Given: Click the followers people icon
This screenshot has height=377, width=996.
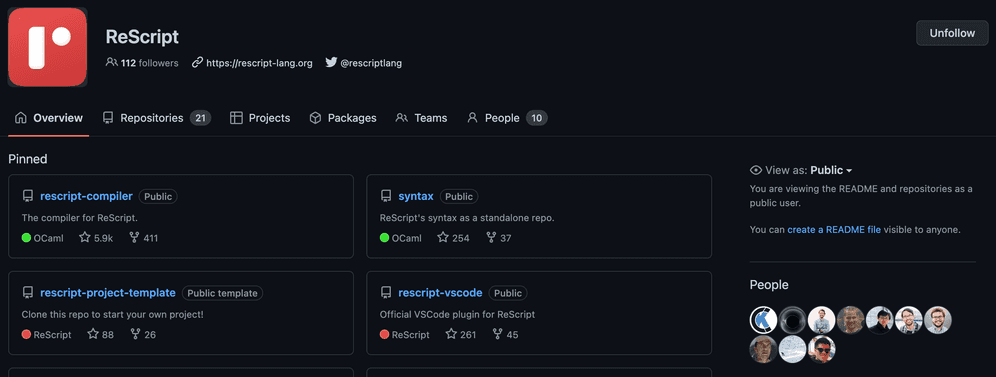Looking at the screenshot, I should 112,62.
